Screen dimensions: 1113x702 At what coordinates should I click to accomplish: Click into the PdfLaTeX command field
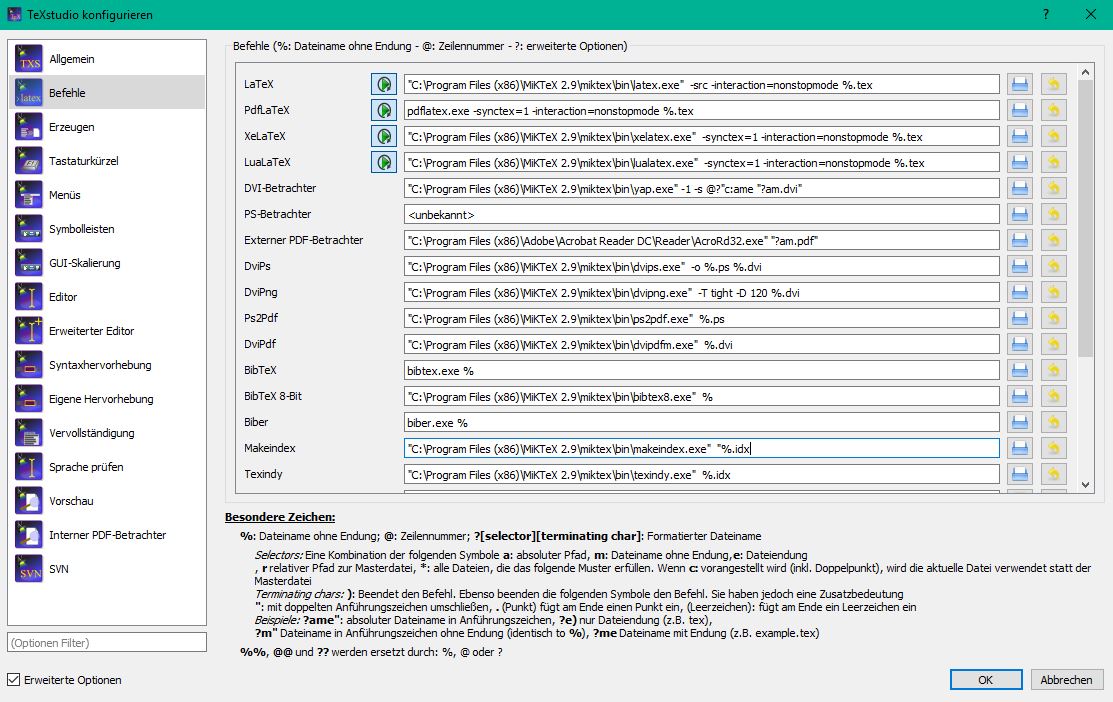(701, 111)
